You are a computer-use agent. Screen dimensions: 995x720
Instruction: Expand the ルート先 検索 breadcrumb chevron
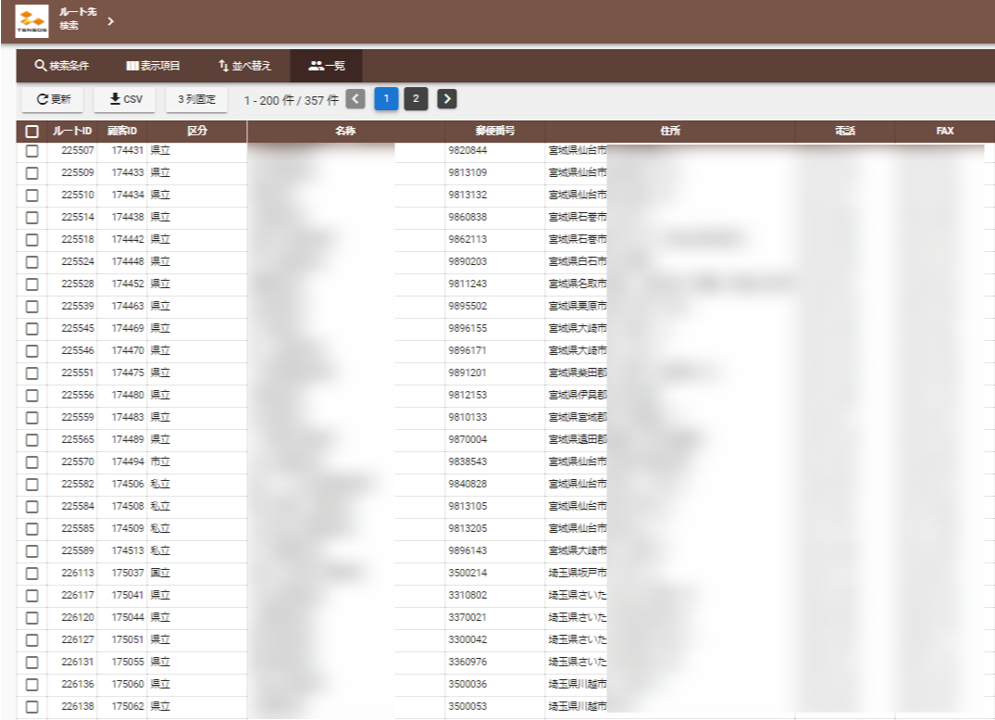click(110, 21)
